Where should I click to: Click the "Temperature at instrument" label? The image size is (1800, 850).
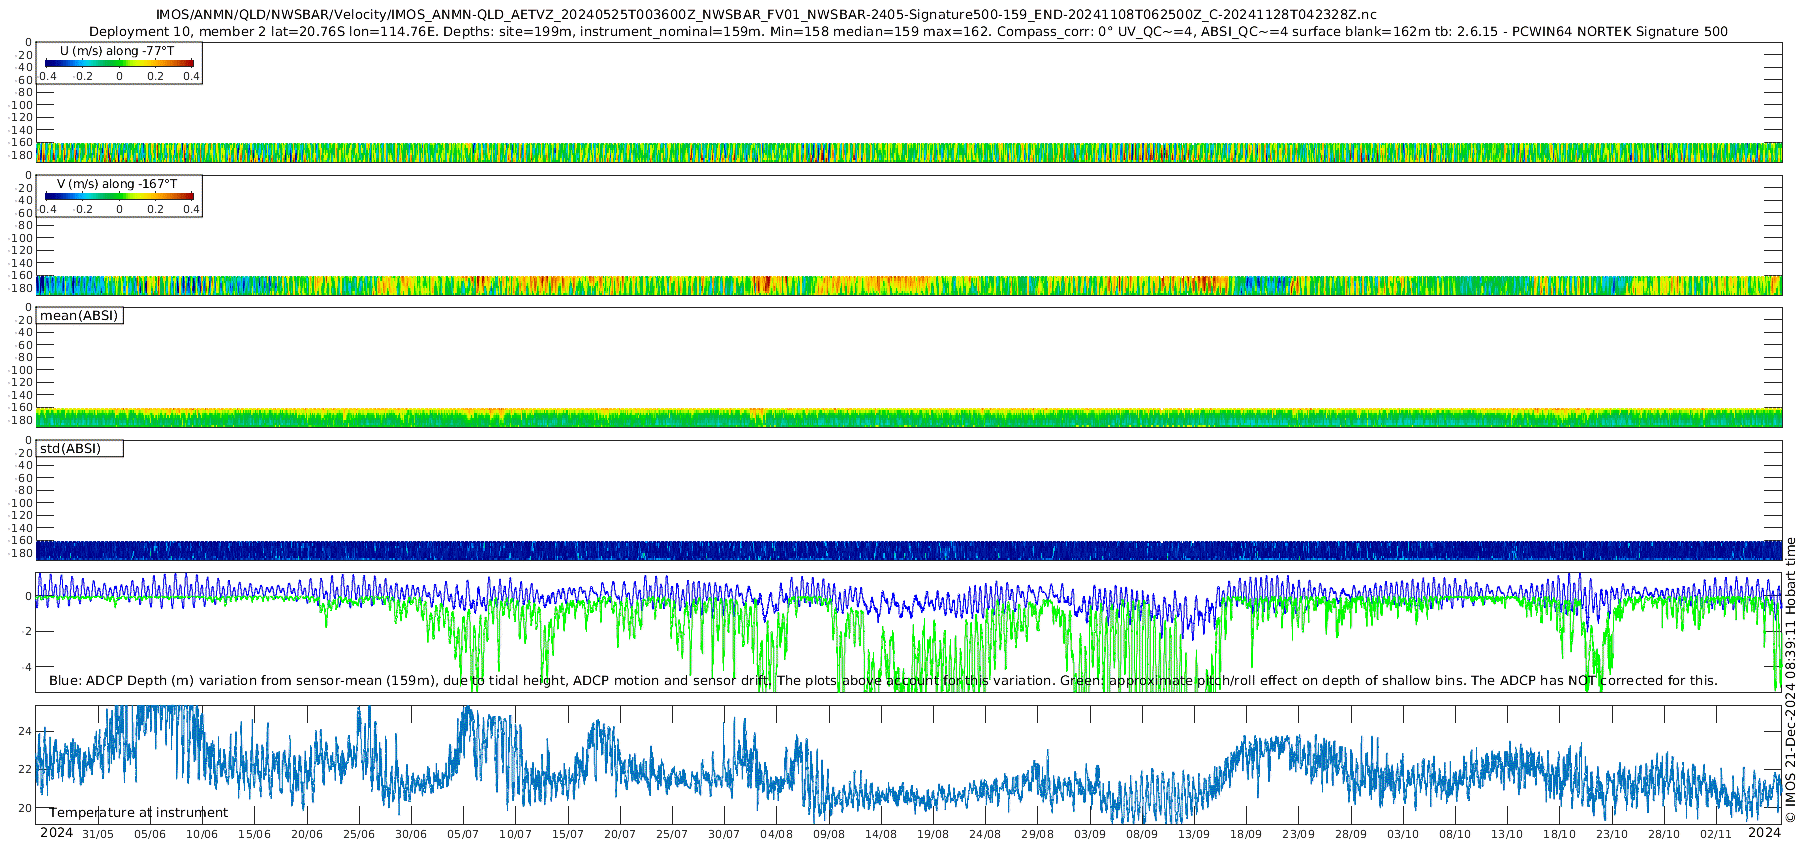(x=138, y=813)
